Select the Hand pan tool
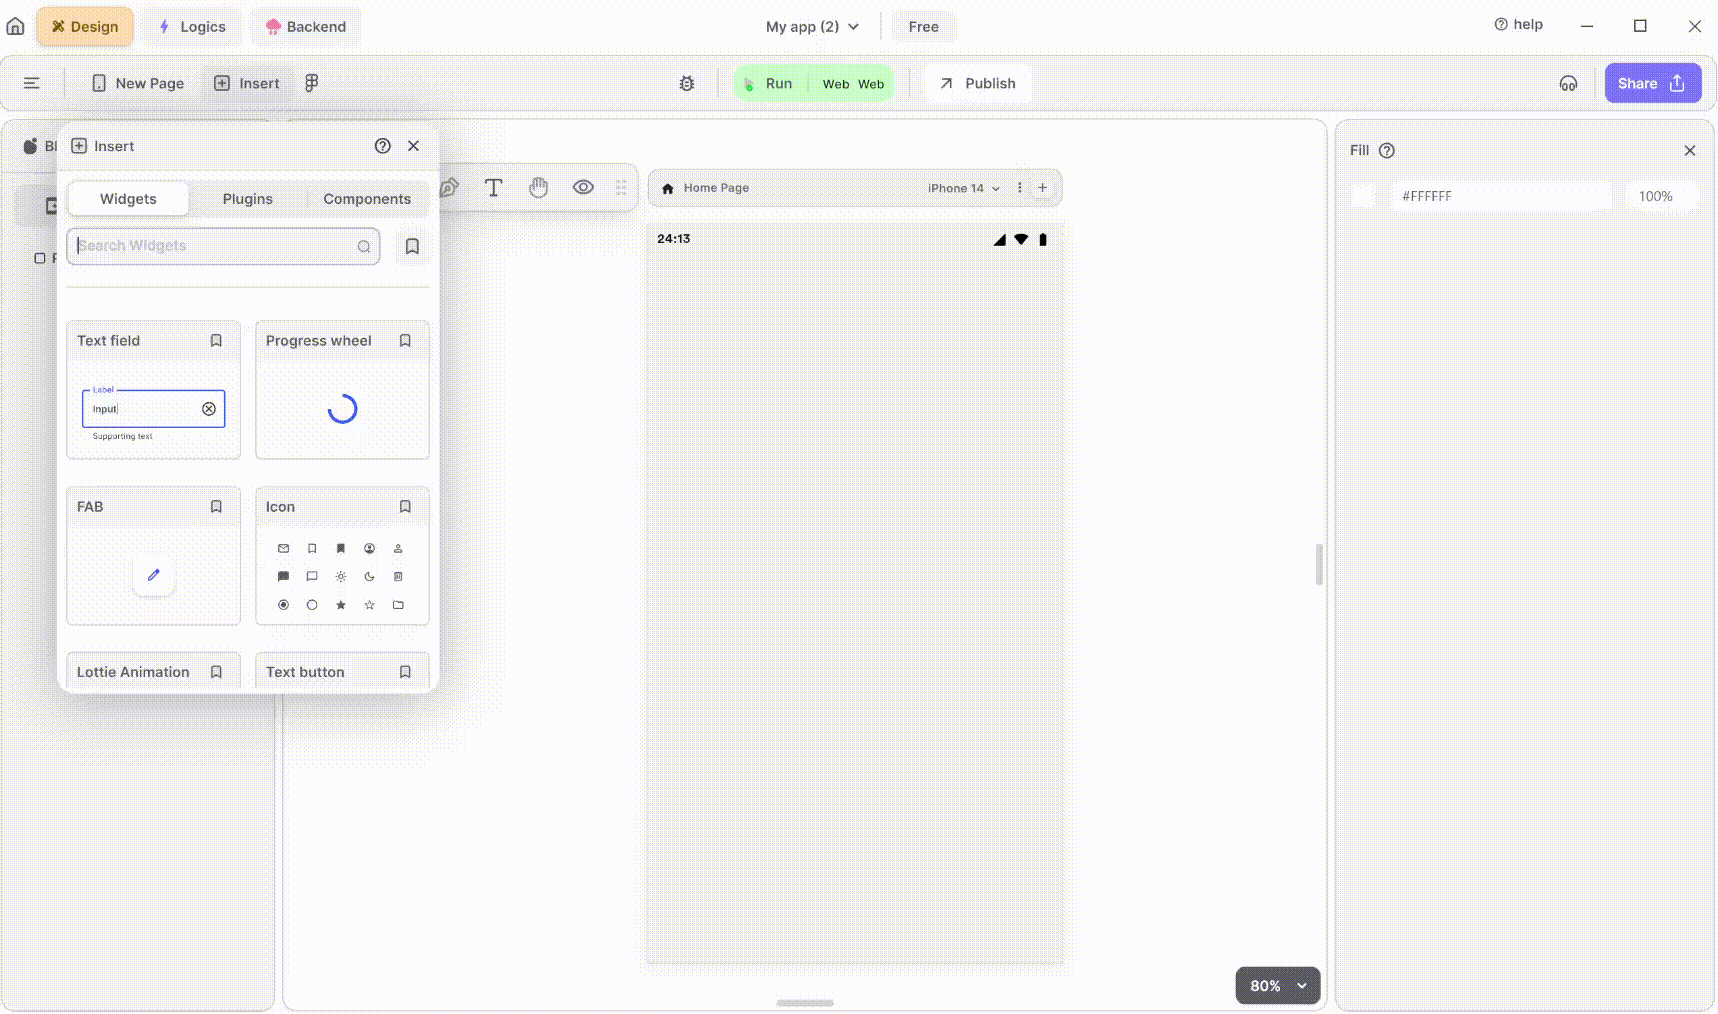Image resolution: width=1718 pixels, height=1014 pixels. pyautogui.click(x=538, y=188)
